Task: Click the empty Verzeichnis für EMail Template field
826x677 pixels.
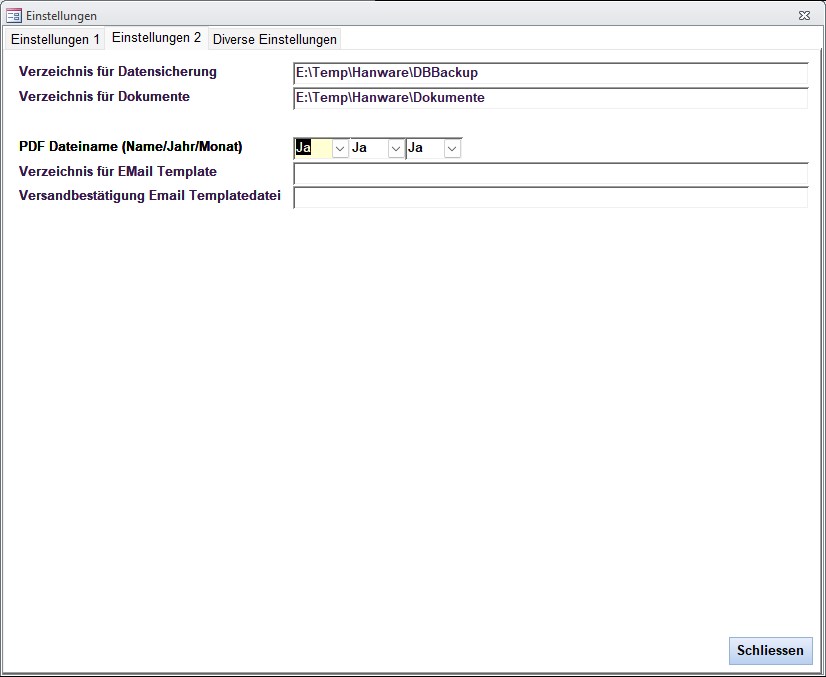Action: [x=550, y=174]
